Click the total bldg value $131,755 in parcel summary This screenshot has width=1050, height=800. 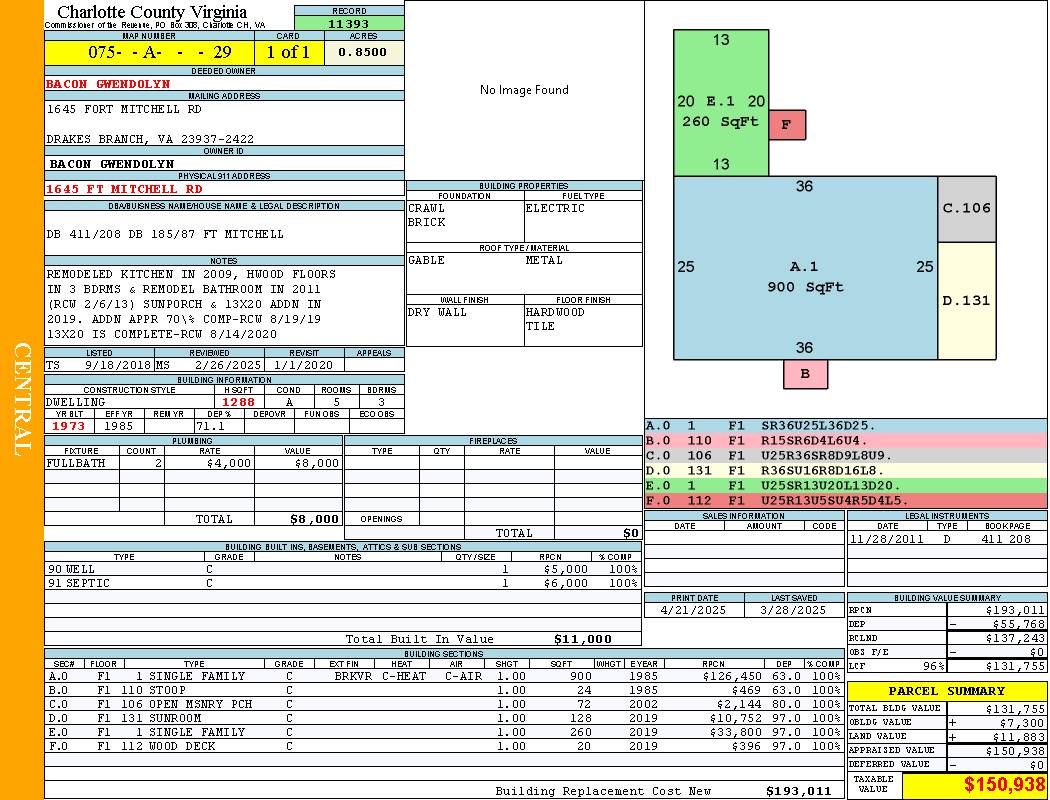tap(1015, 709)
